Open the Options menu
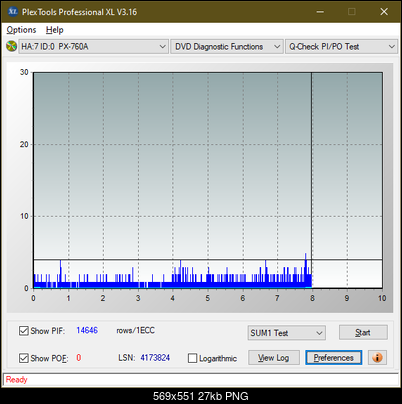Screen dimensions: 402x404 pyautogui.click(x=21, y=30)
